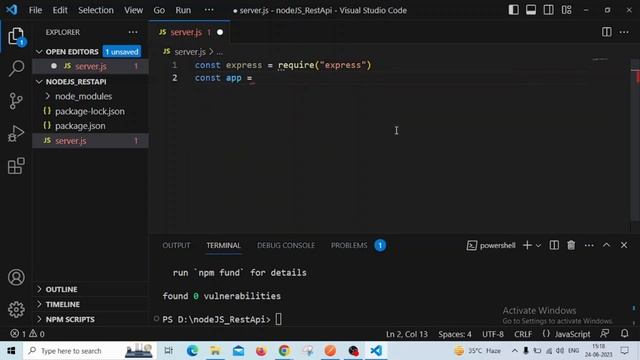Expand the TIMELINE section

click(x=39, y=304)
